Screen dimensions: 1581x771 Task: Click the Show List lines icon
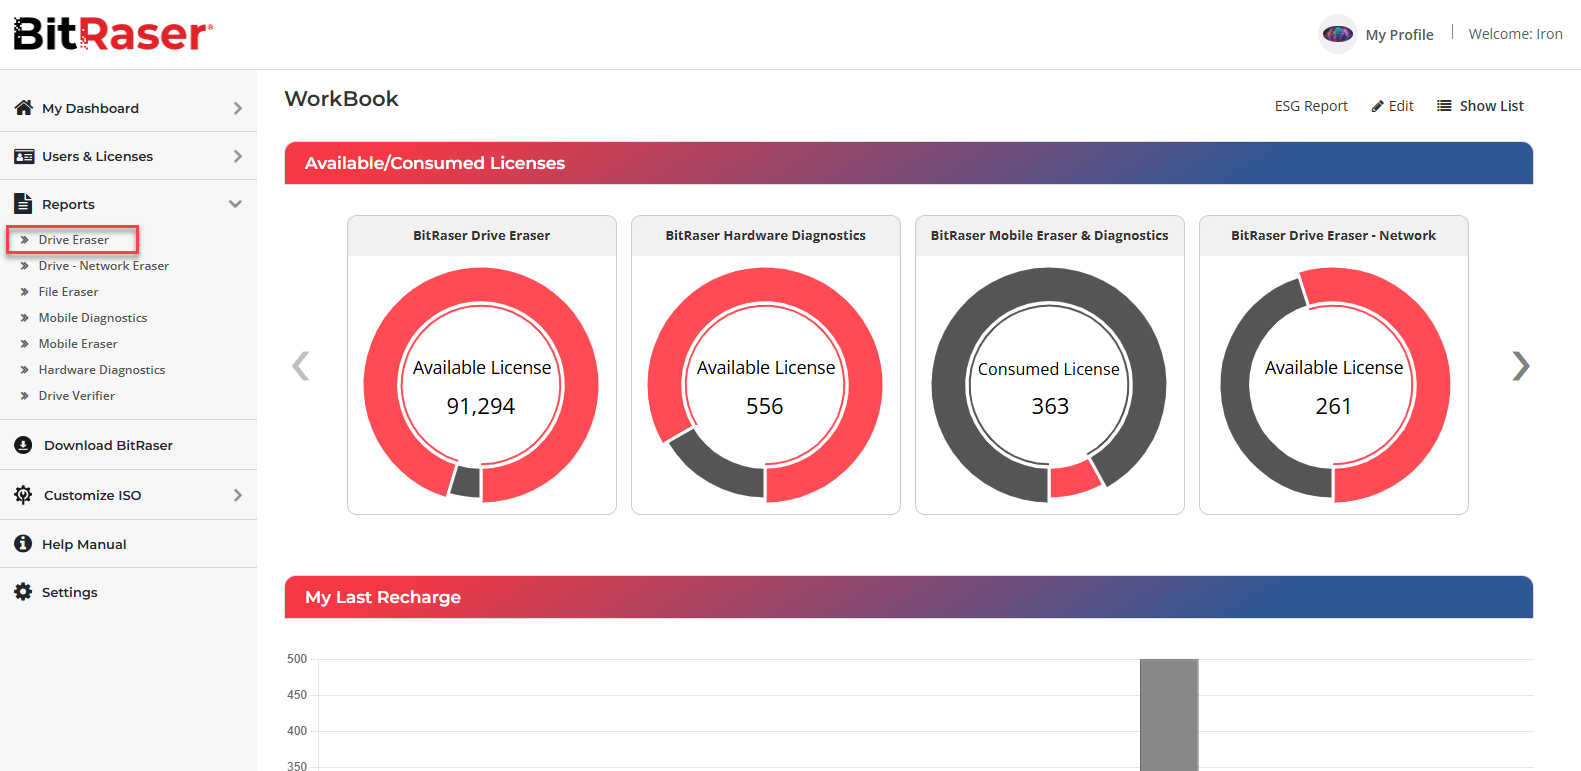coord(1444,106)
